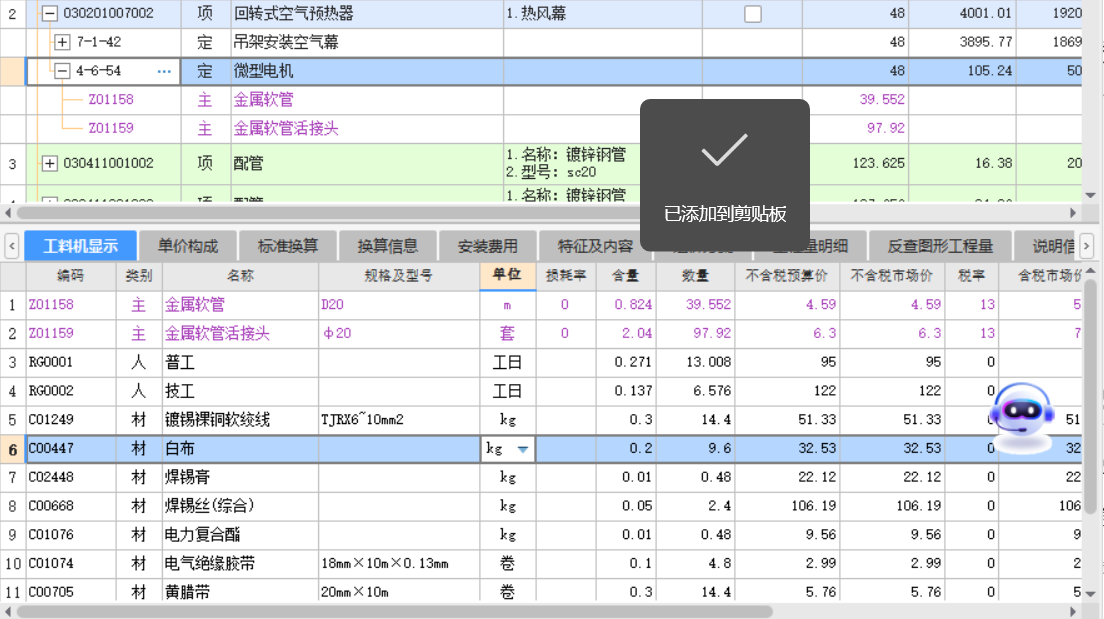Sort by the 编码 column header
Screen dimensions: 1104x619
tap(70, 276)
